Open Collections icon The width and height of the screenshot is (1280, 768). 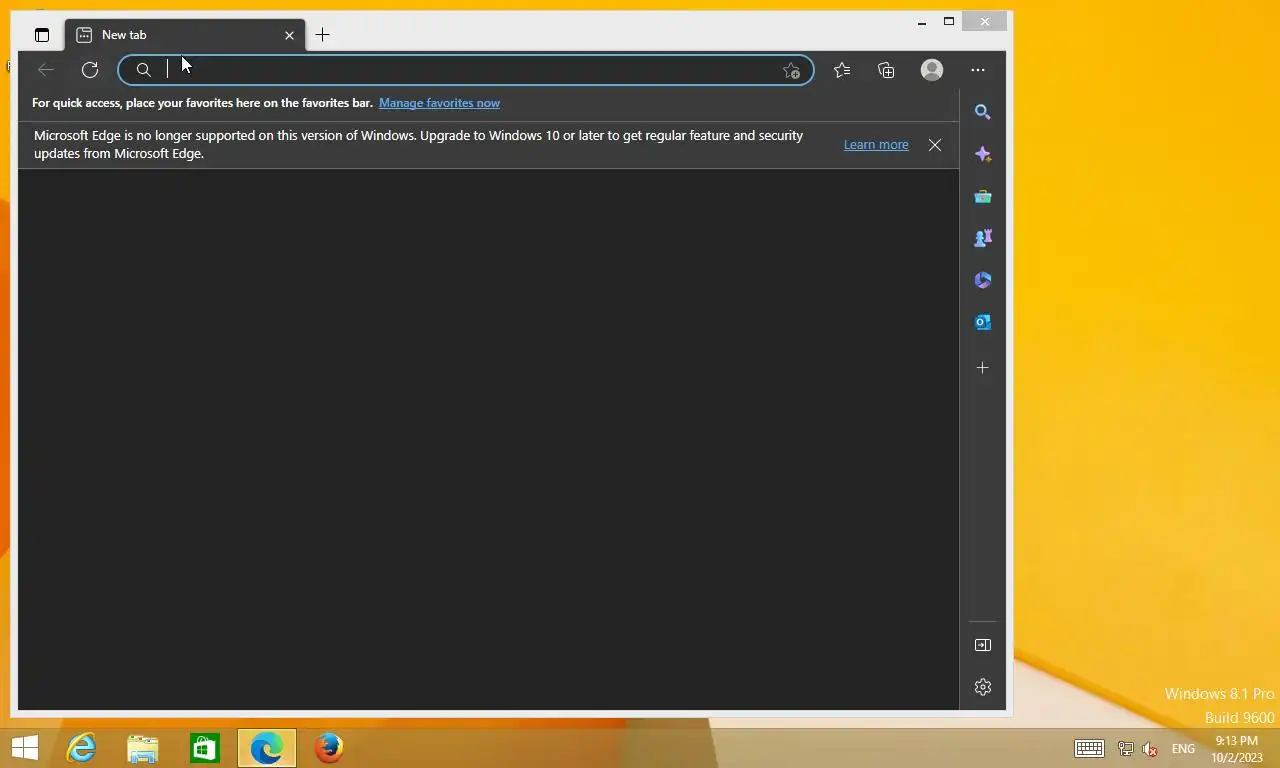click(886, 70)
